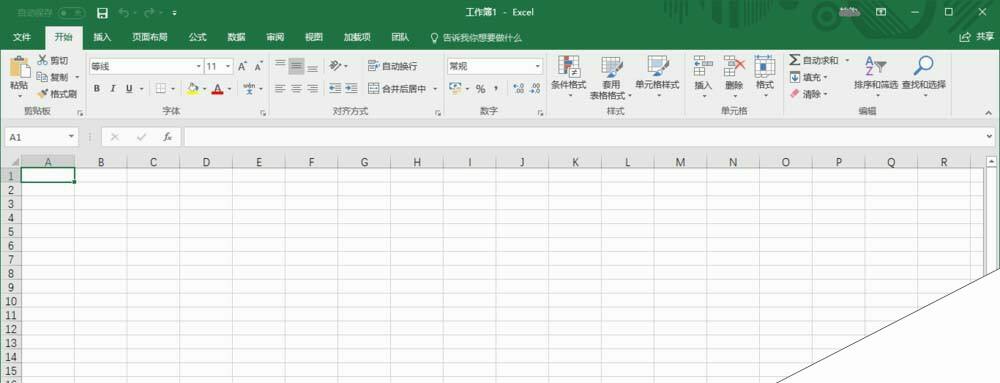
Task: Click the phonetic guide (wén) icon
Action: [x=249, y=89]
